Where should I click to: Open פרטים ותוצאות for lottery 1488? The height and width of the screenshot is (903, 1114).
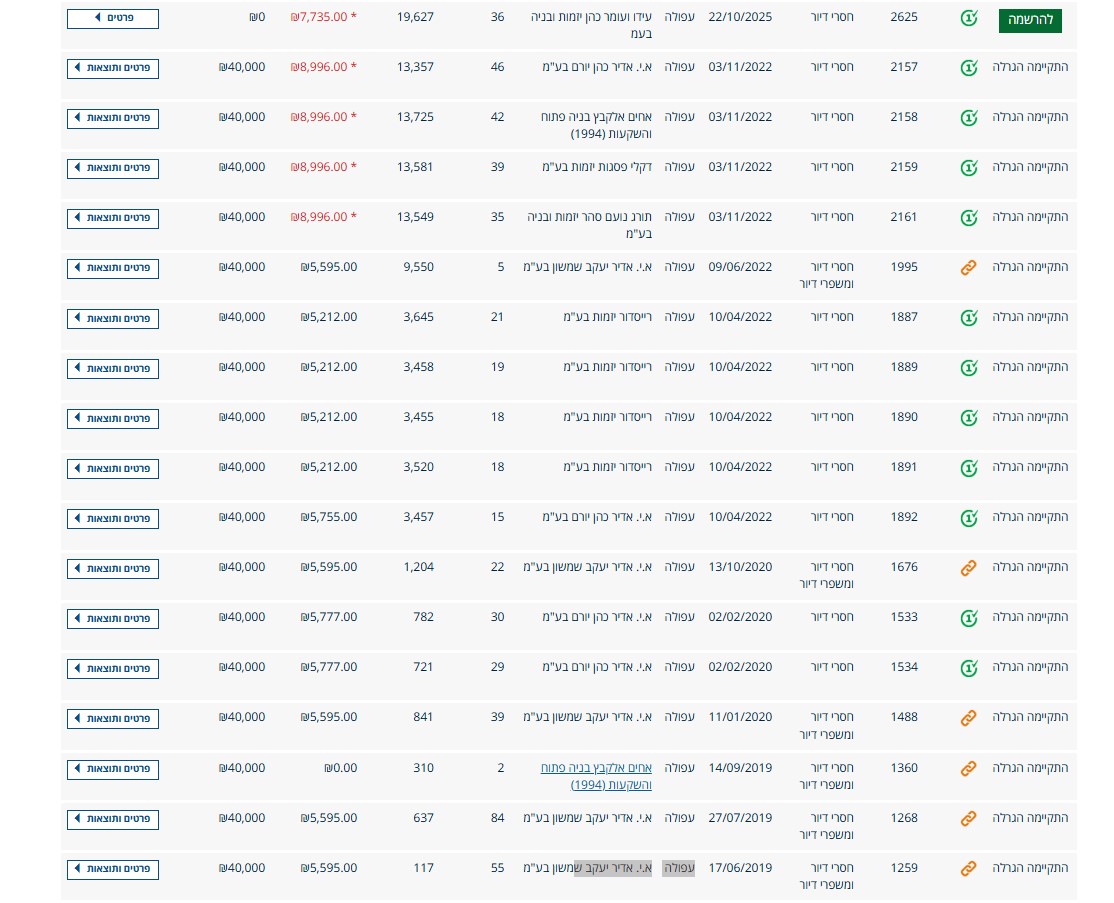coord(113,718)
